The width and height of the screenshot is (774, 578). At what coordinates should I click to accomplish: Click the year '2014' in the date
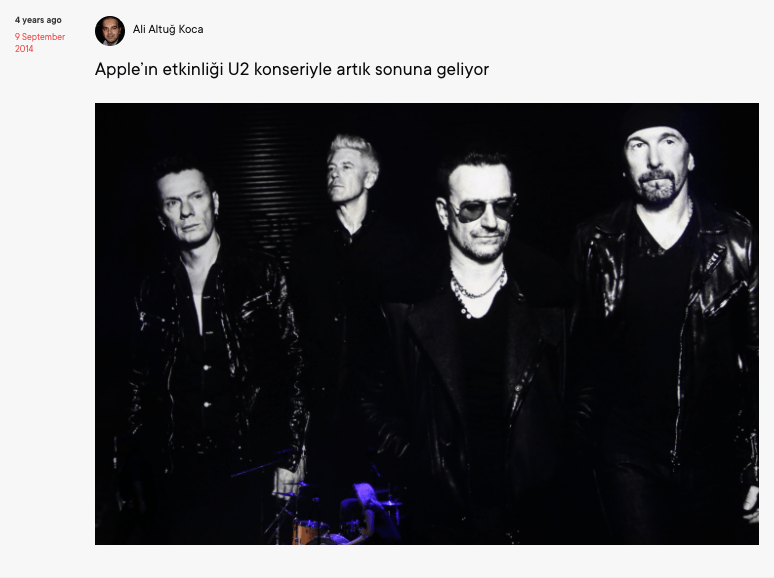(x=24, y=48)
